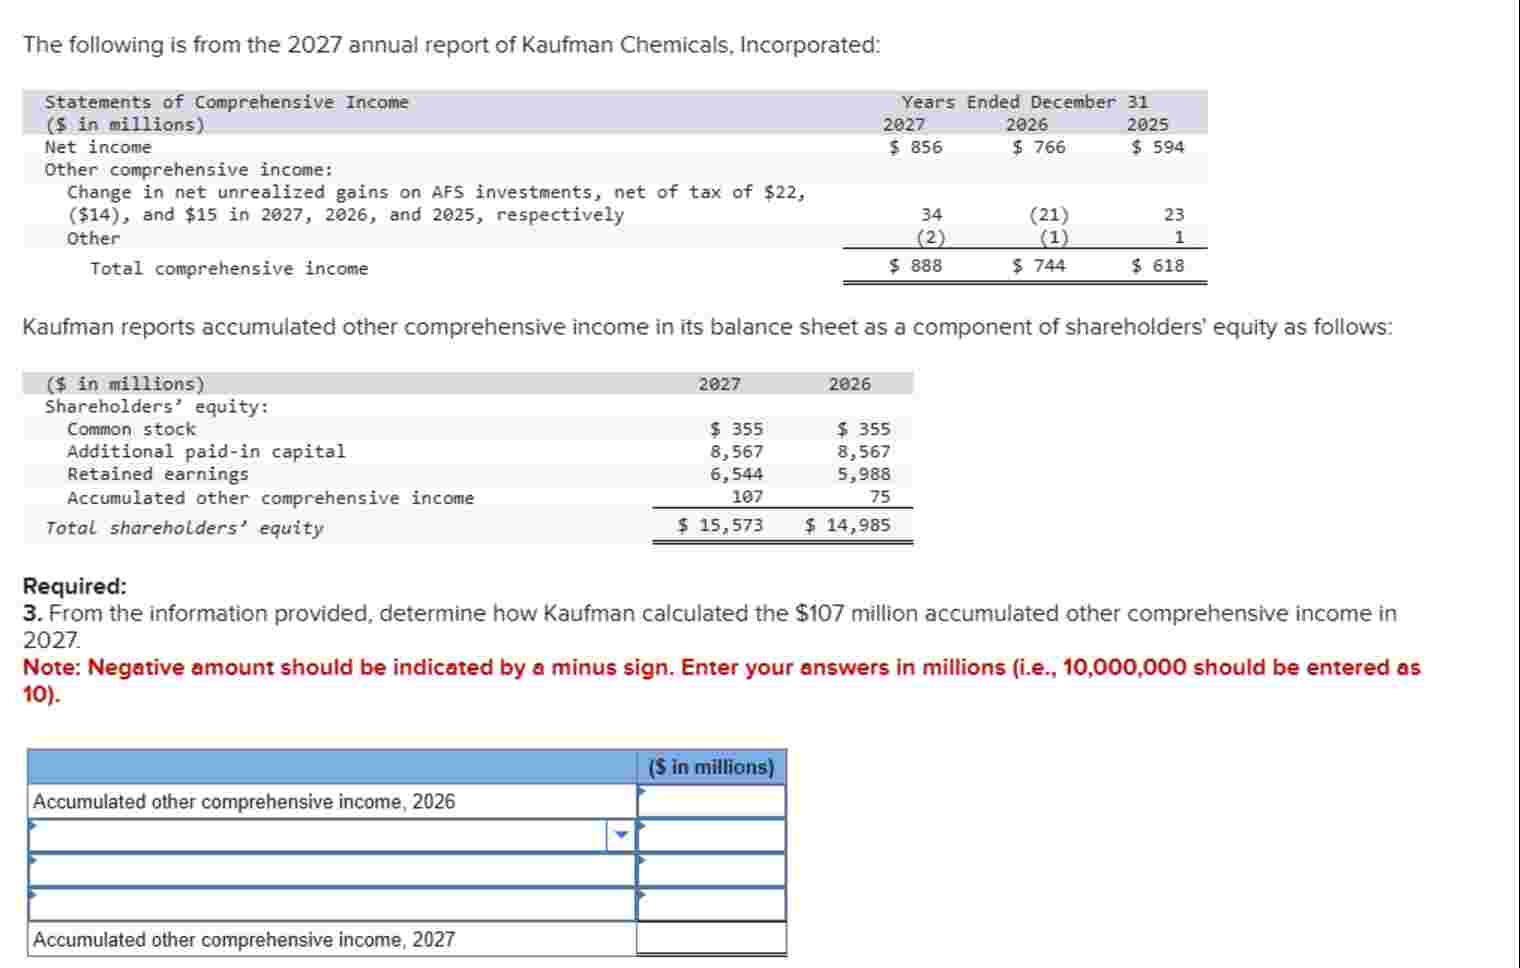Click 2027 retained earnings value '6,544'

737,475
